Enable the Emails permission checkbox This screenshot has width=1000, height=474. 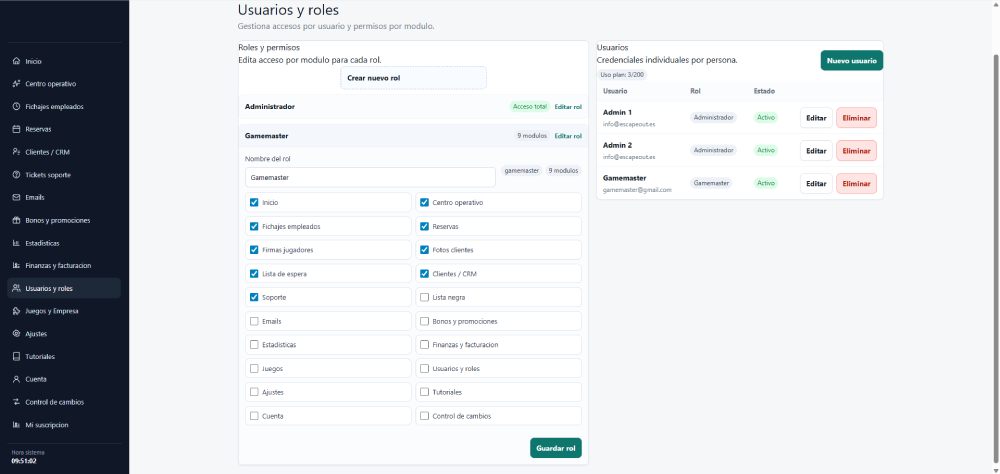(x=254, y=321)
